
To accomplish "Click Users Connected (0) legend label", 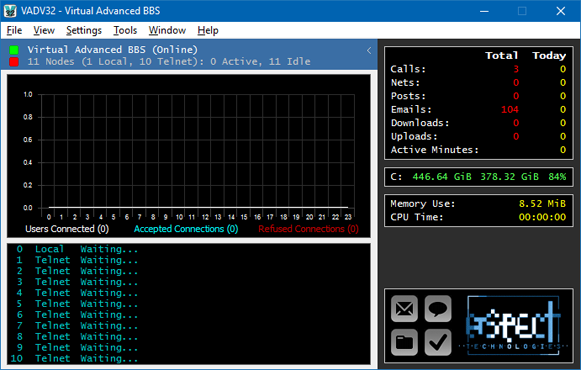I will (67, 229).
